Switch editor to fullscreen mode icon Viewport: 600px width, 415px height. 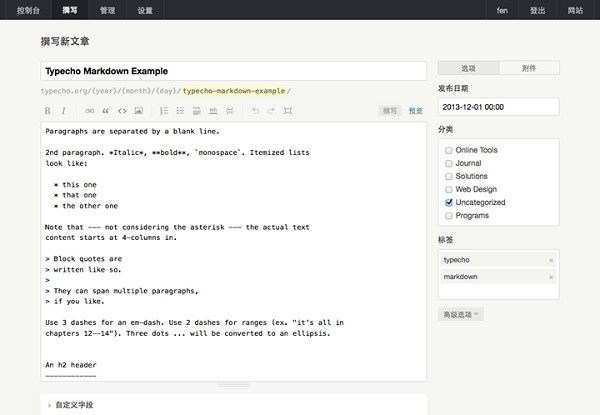(288, 110)
